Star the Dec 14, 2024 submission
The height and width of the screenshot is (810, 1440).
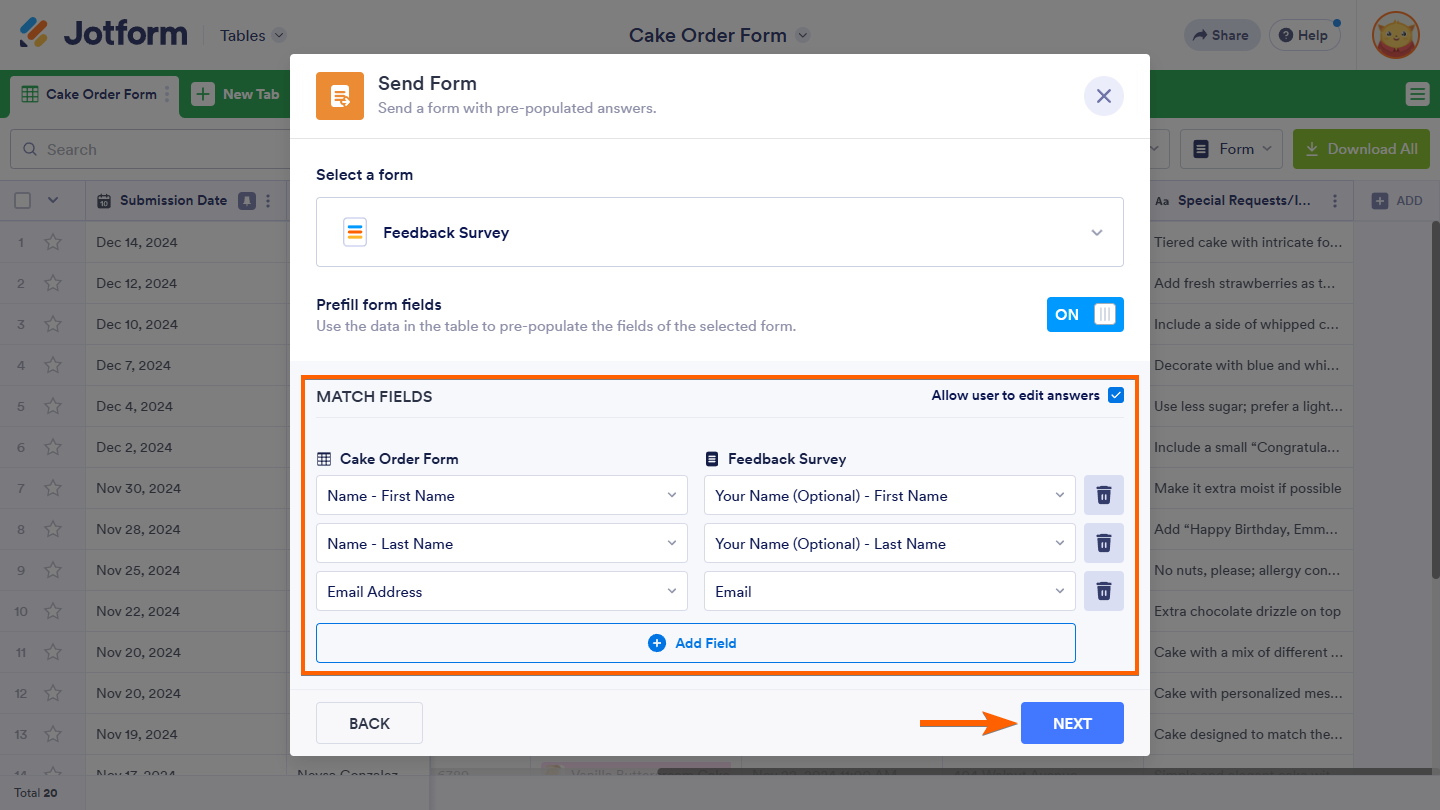(x=53, y=242)
